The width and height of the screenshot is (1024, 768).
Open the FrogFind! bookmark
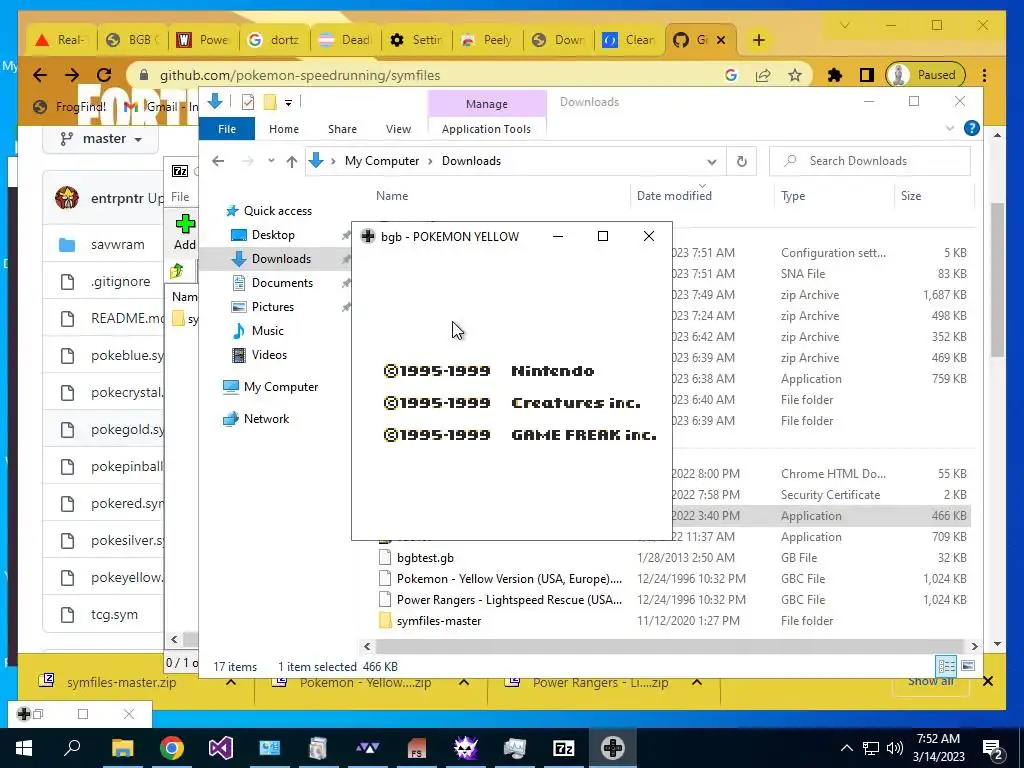(x=69, y=106)
